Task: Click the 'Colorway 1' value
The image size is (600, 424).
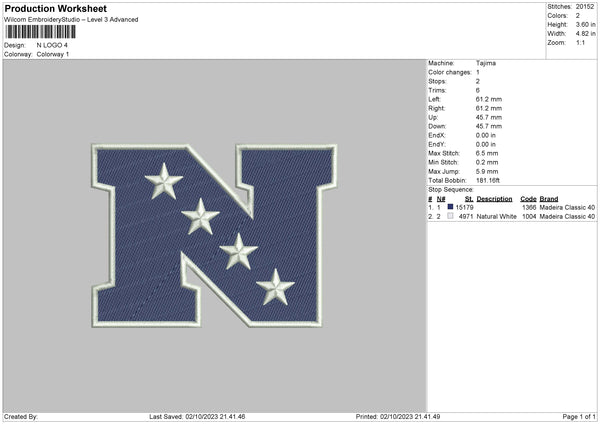Action: 53,54
